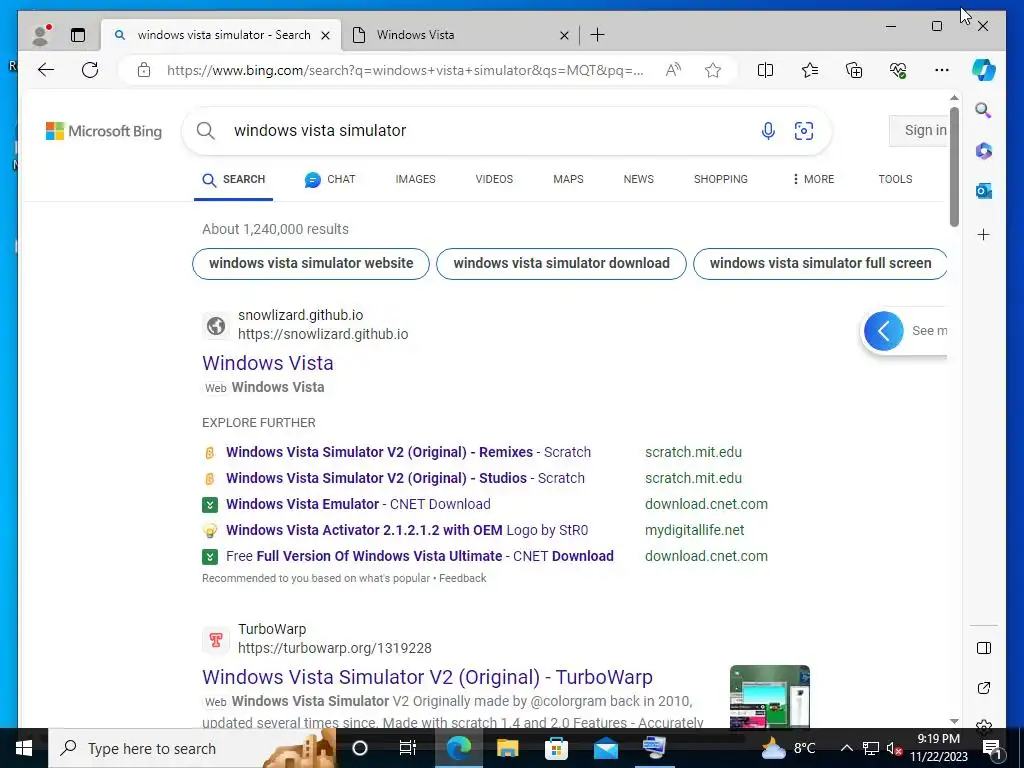
Task: Select suggestion windows vista simulator download
Action: (561, 263)
